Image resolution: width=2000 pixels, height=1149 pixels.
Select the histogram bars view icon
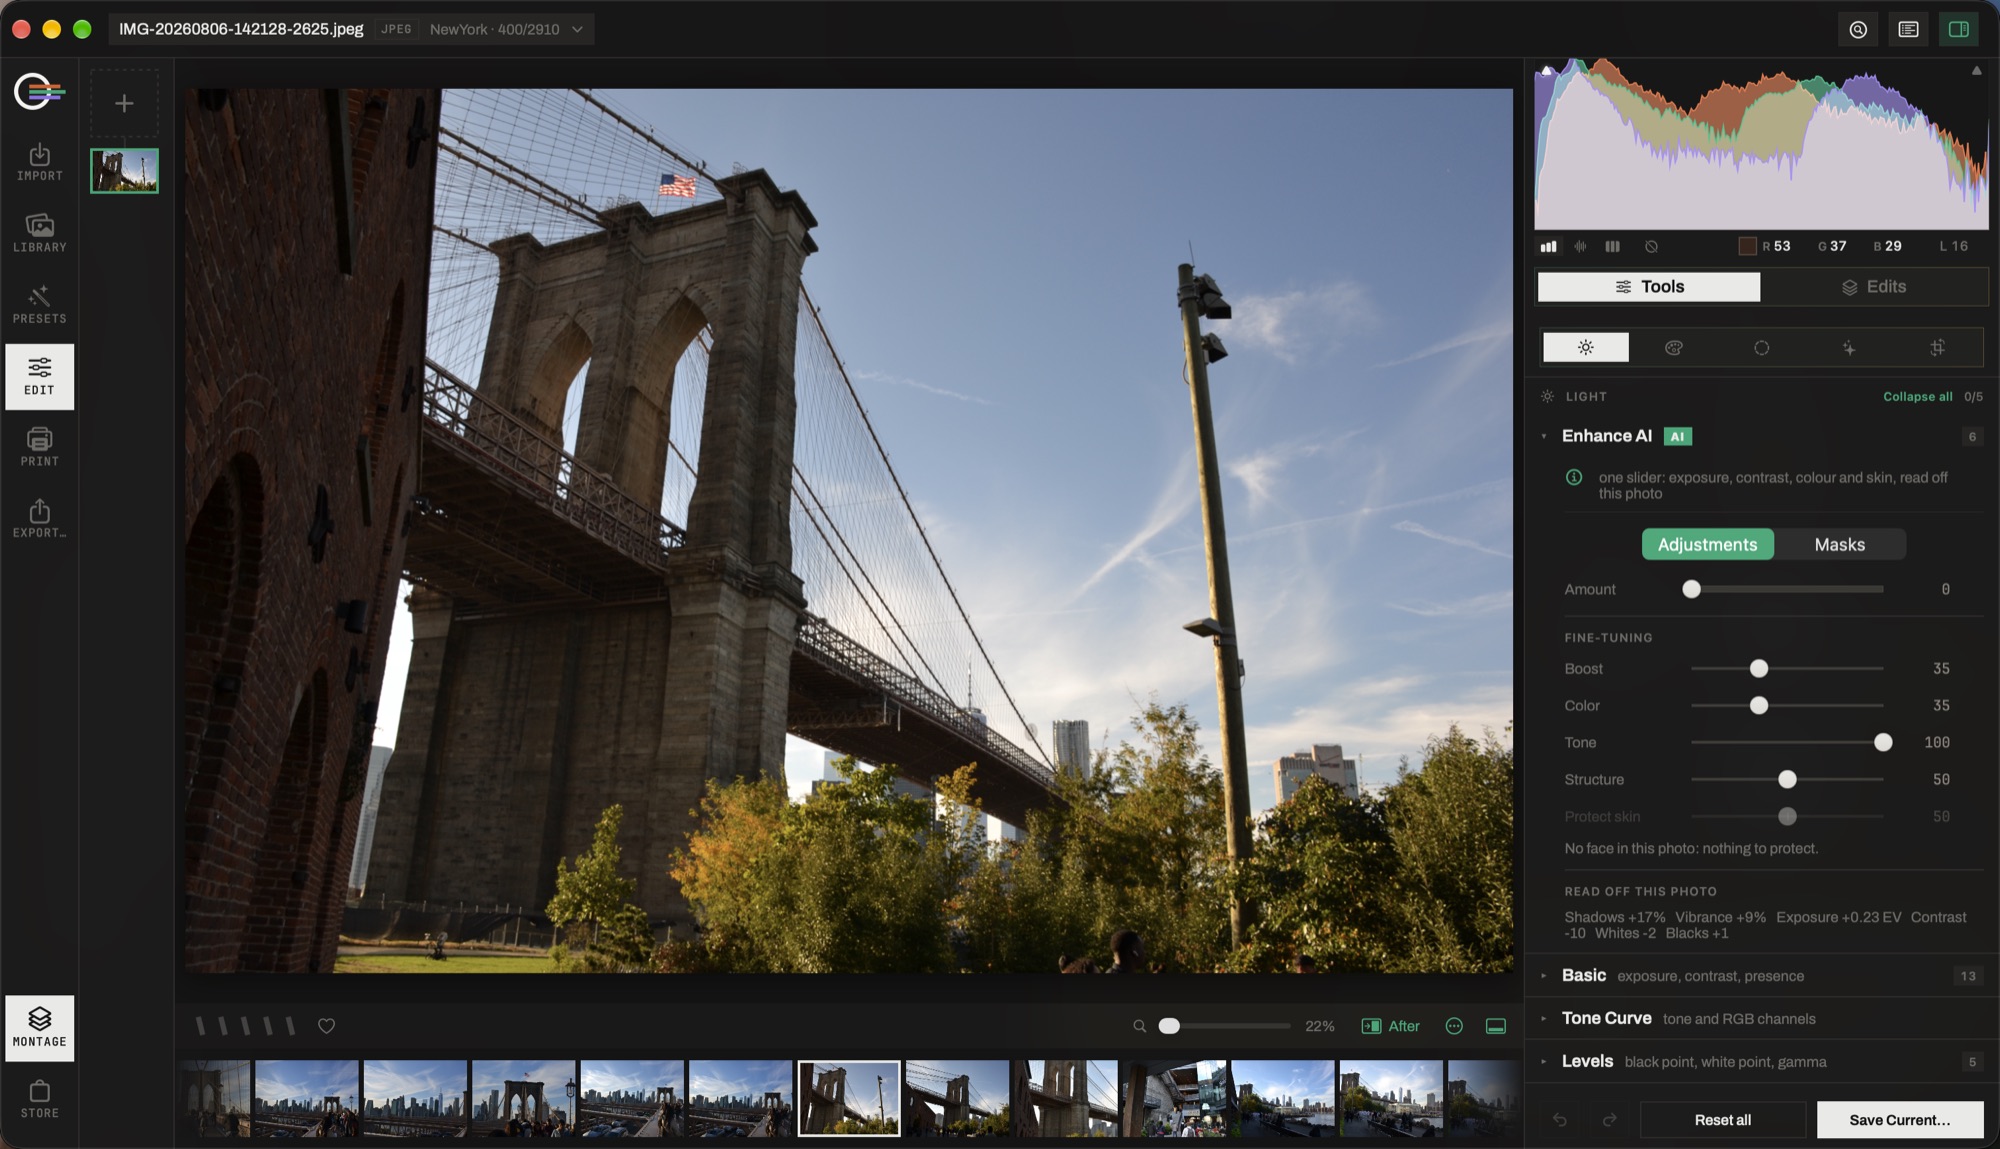1549,246
